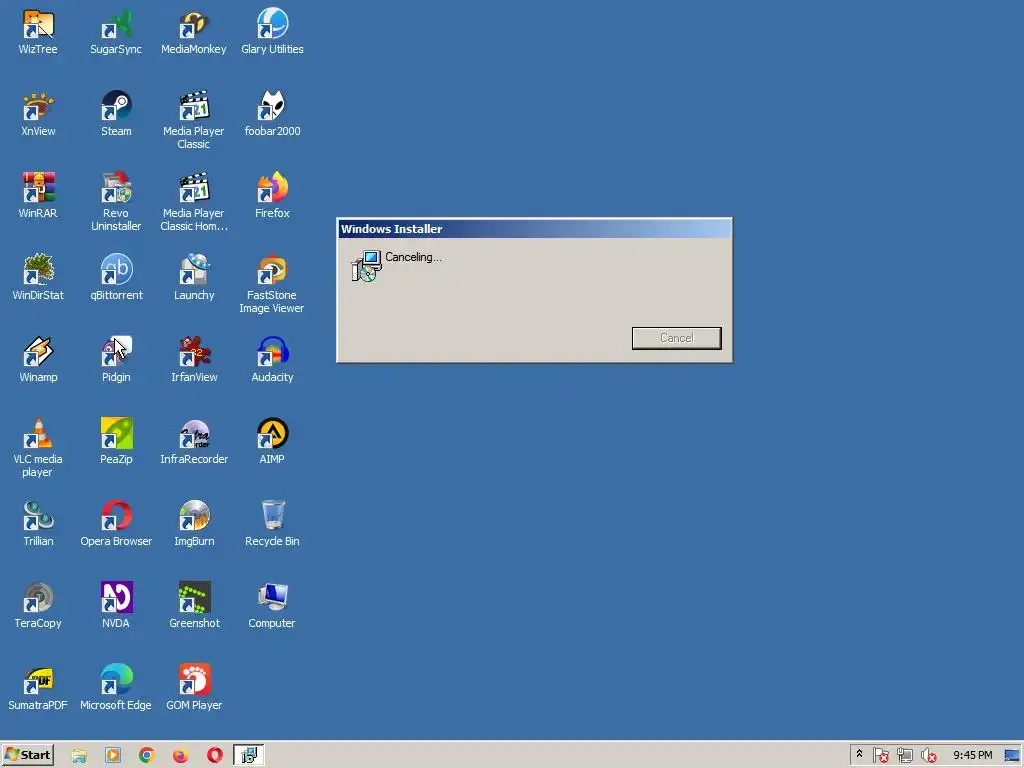Select the XnView desktop icon

[38, 114]
